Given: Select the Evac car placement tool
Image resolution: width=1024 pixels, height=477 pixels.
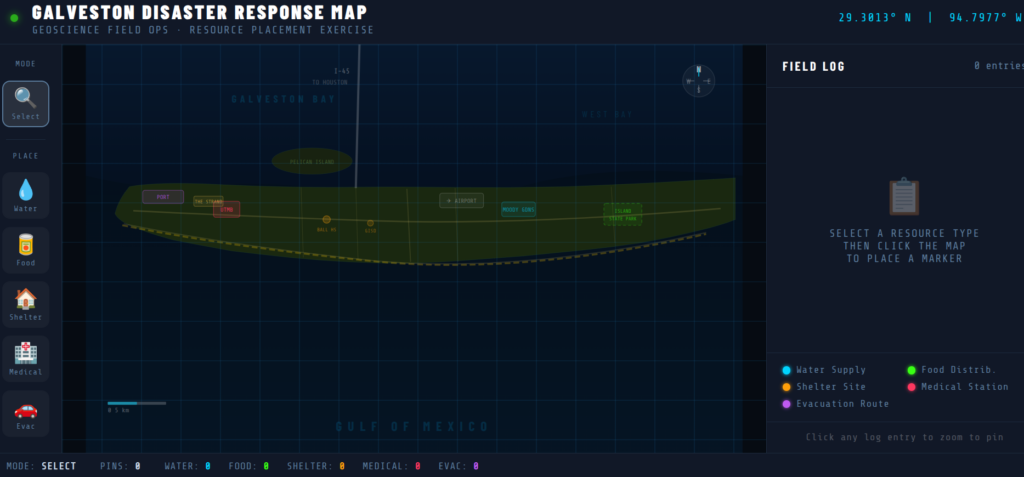Looking at the screenshot, I should [25, 413].
